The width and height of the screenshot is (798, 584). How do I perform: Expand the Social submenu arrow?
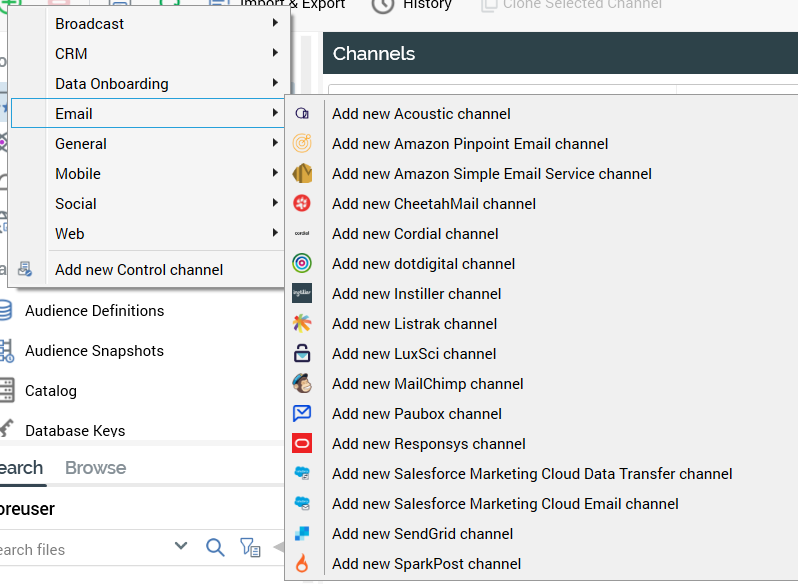coord(275,204)
